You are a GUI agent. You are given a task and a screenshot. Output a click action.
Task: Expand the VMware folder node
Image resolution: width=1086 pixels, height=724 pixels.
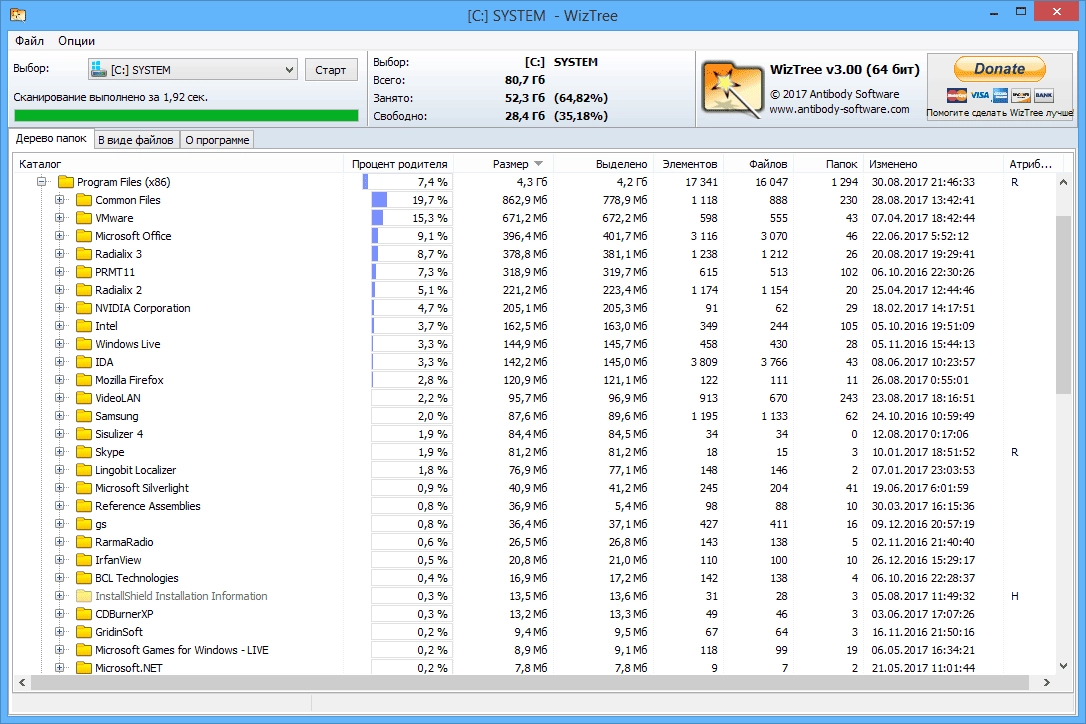coord(60,218)
